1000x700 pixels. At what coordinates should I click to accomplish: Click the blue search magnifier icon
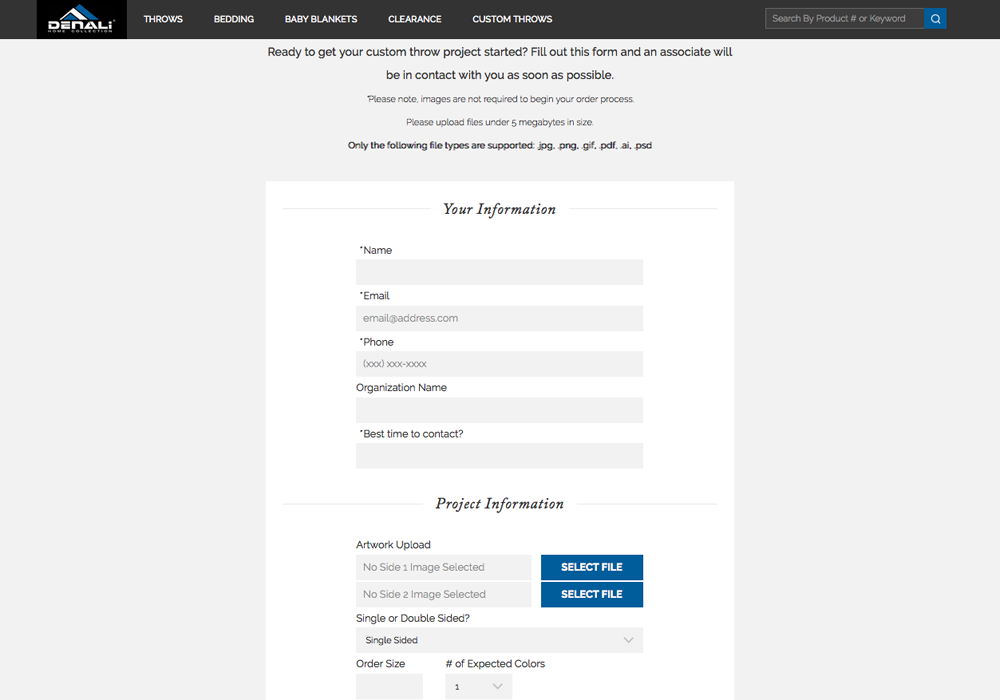[x=935, y=18]
